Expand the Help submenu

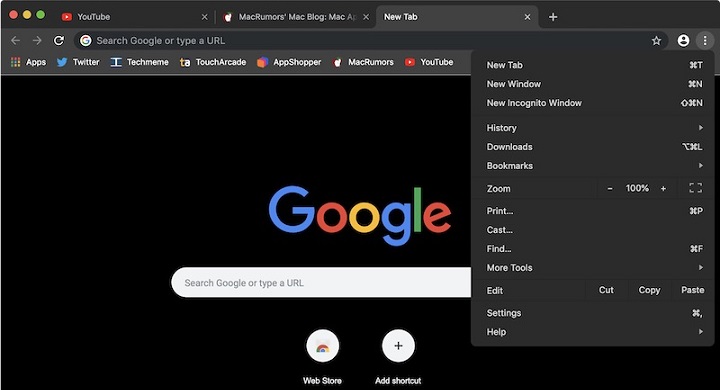point(592,332)
